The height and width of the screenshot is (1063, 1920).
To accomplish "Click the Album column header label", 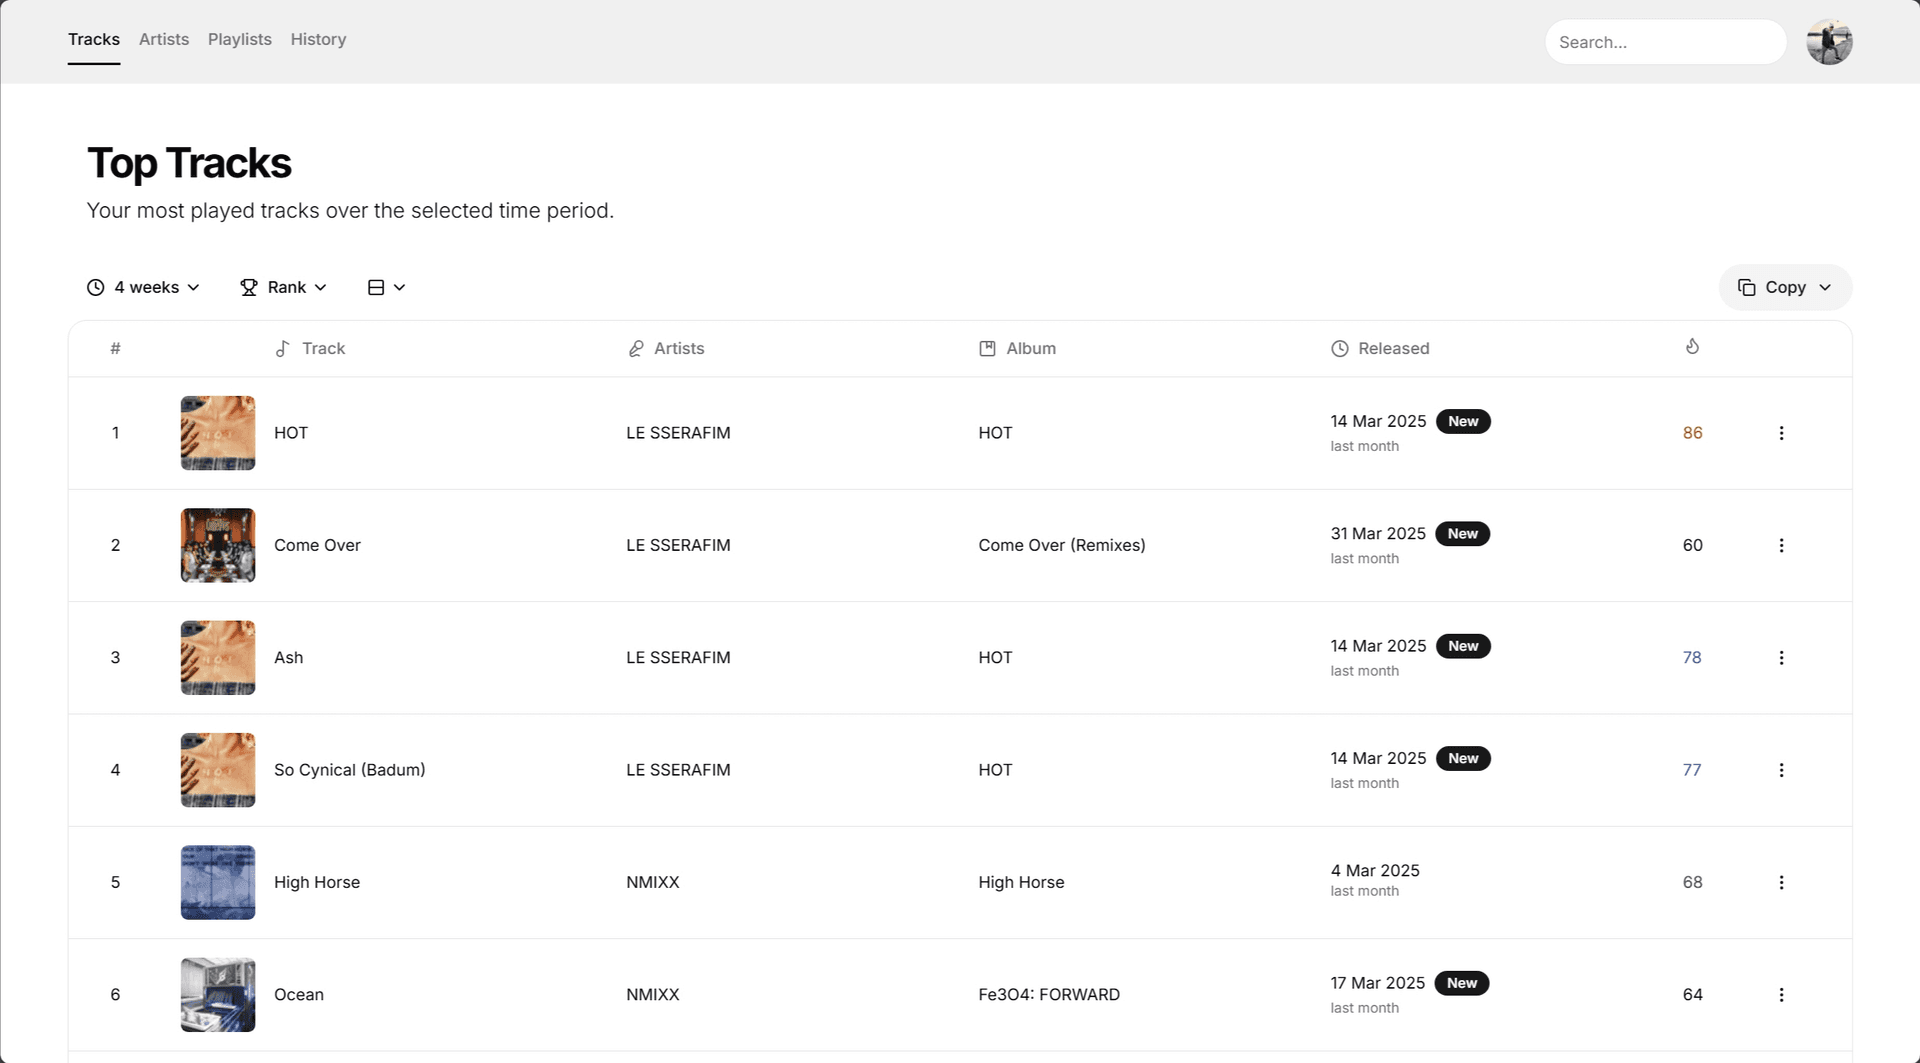I will (1031, 348).
